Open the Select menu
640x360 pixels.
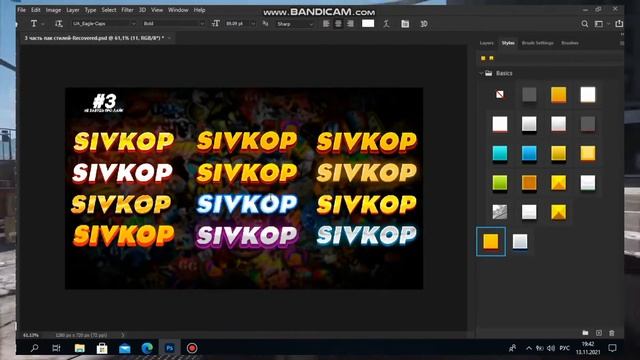(109, 10)
